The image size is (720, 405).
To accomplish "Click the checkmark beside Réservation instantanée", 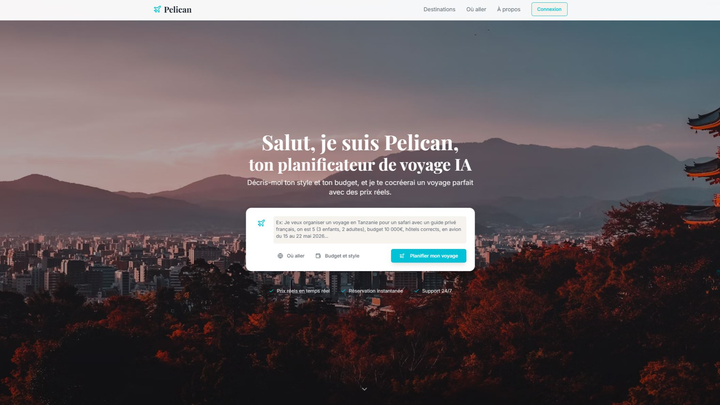I will [343, 291].
